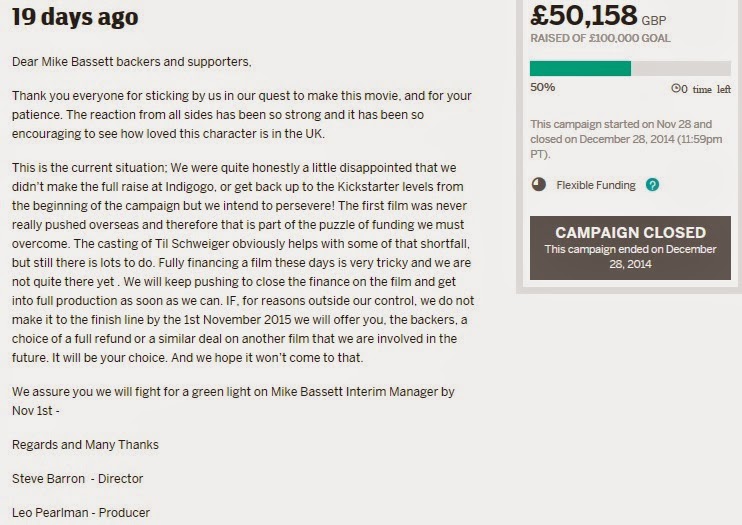Click the £50,158 raised amount
The width and height of the screenshot is (742, 525).
(583, 16)
